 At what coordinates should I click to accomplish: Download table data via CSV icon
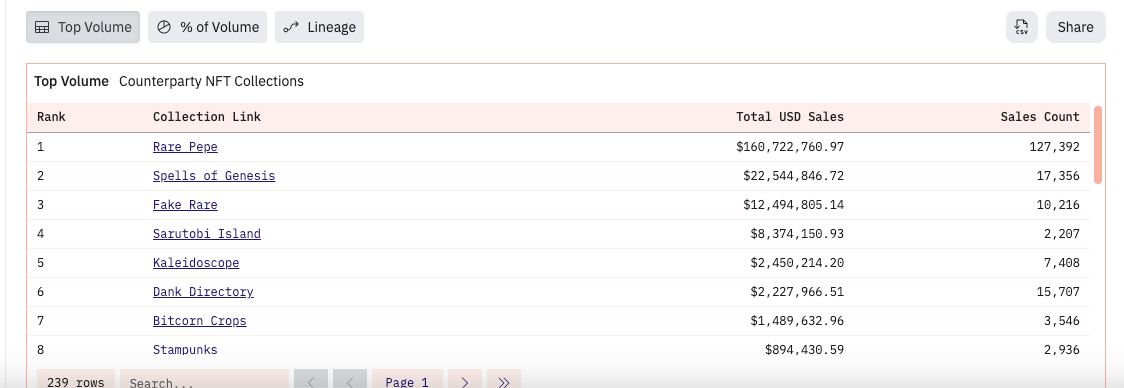(1021, 27)
